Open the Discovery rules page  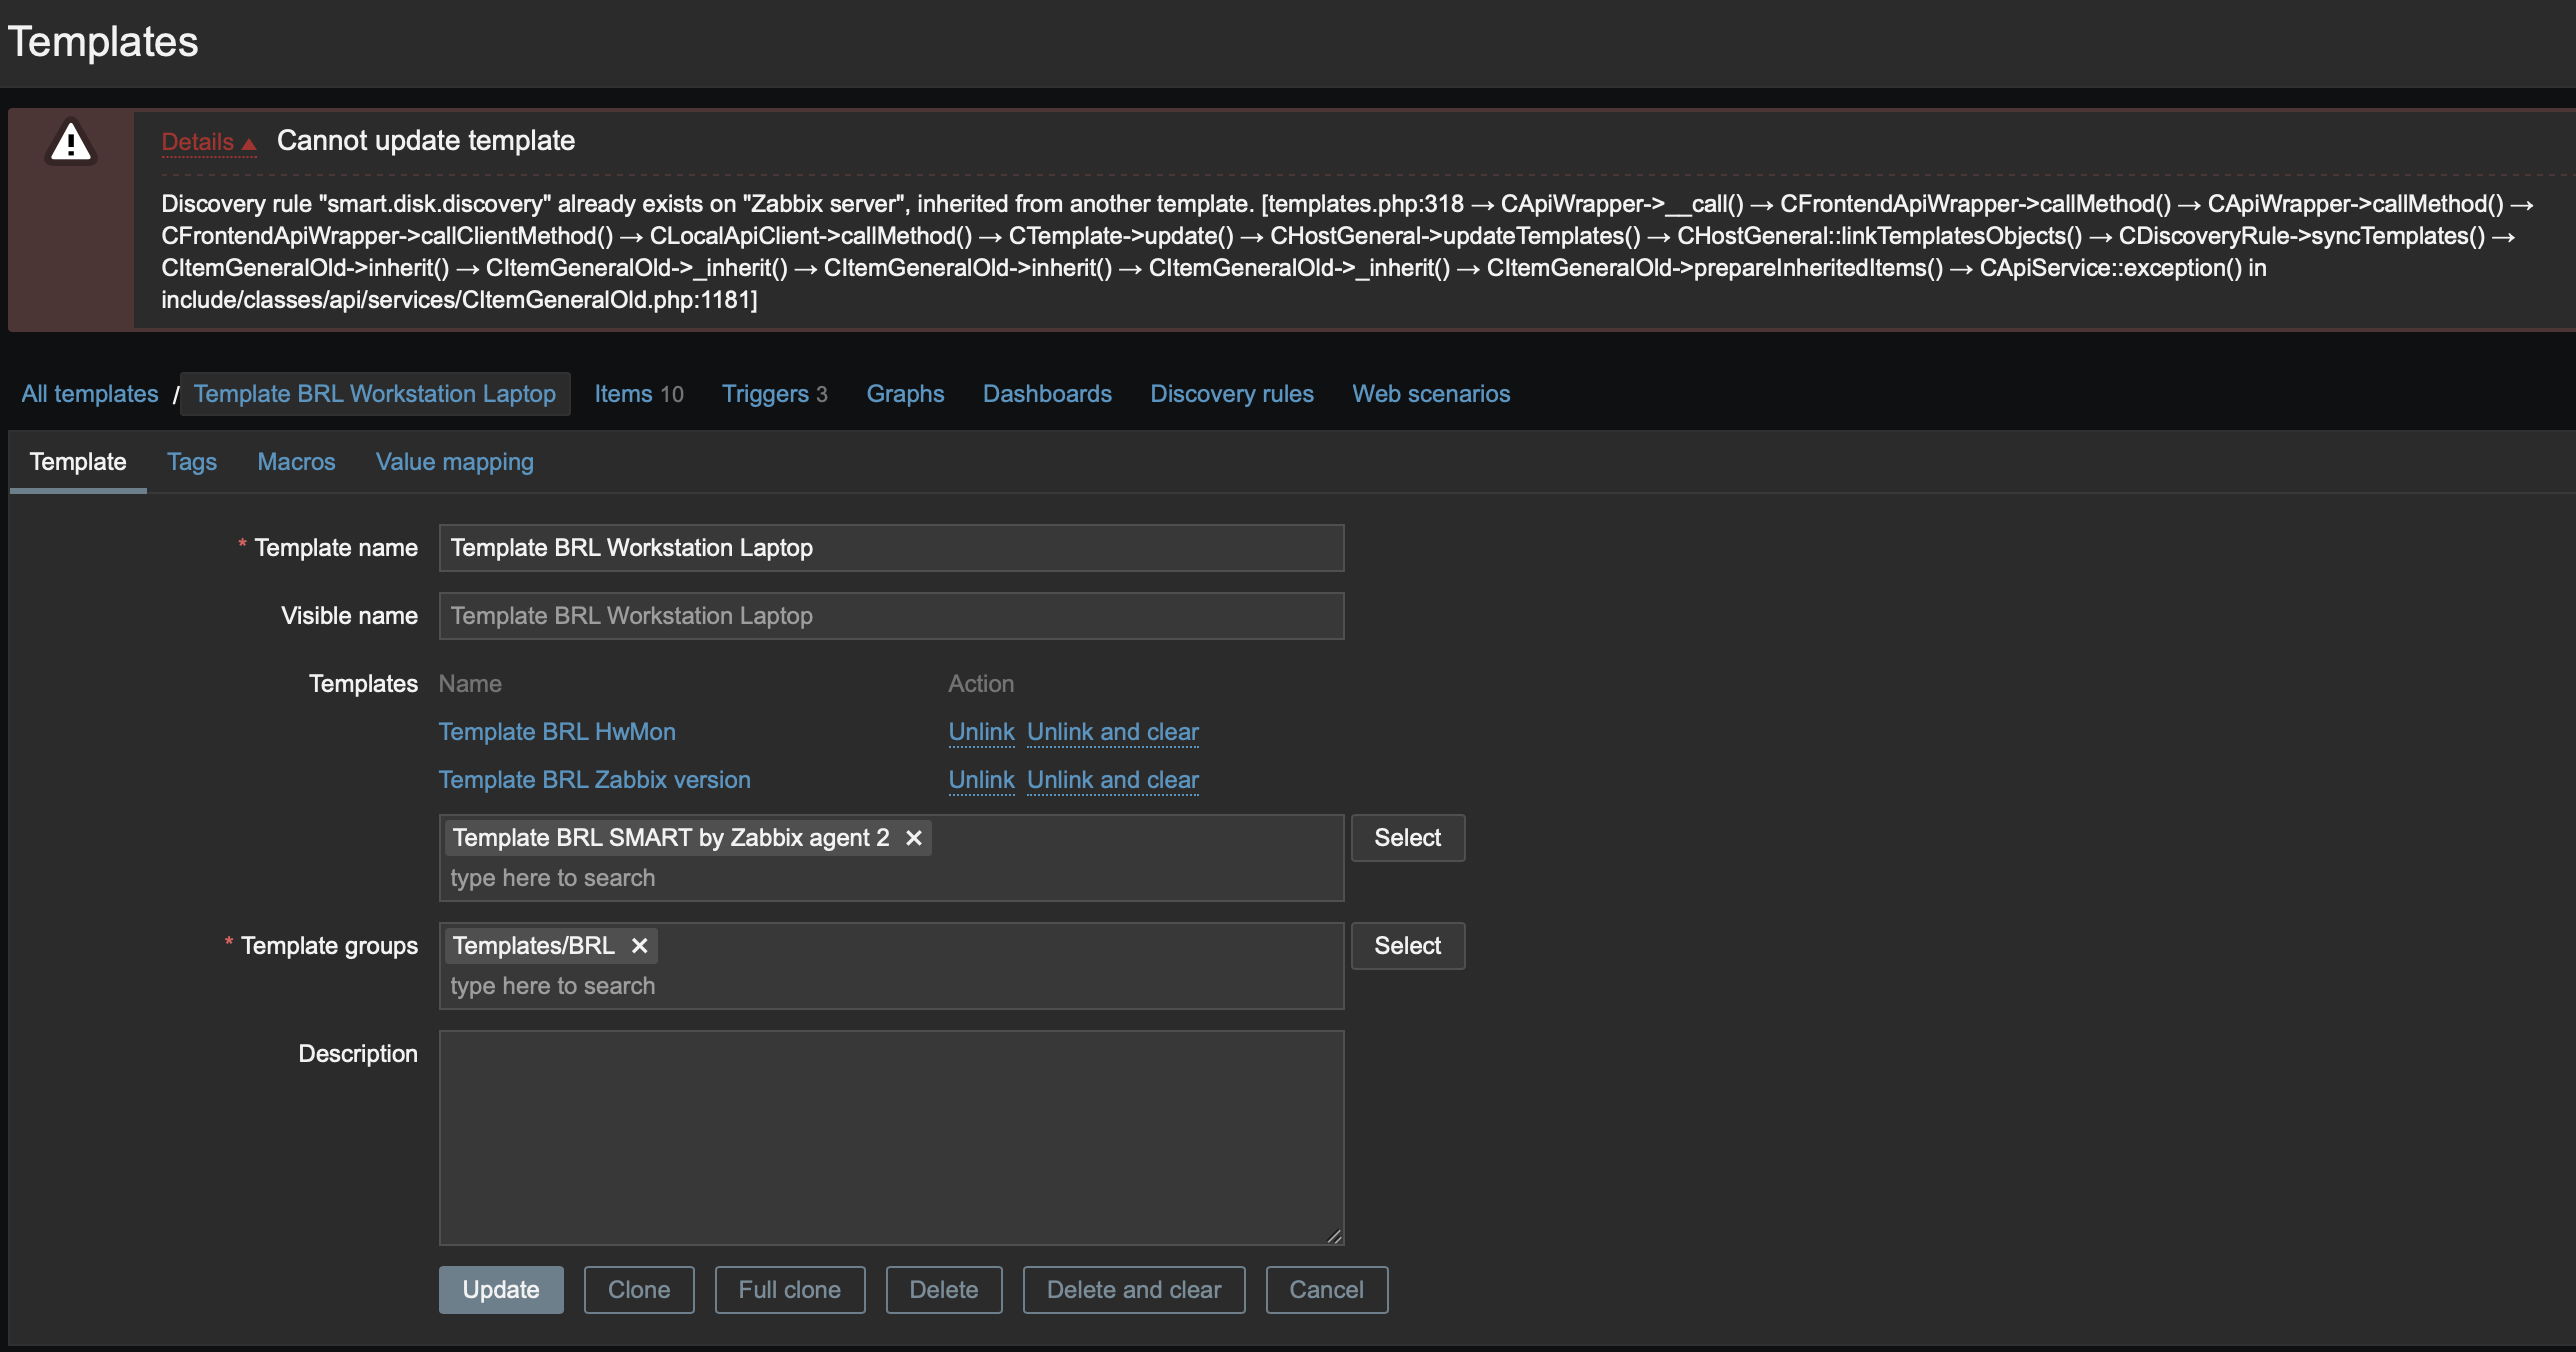click(x=1232, y=394)
